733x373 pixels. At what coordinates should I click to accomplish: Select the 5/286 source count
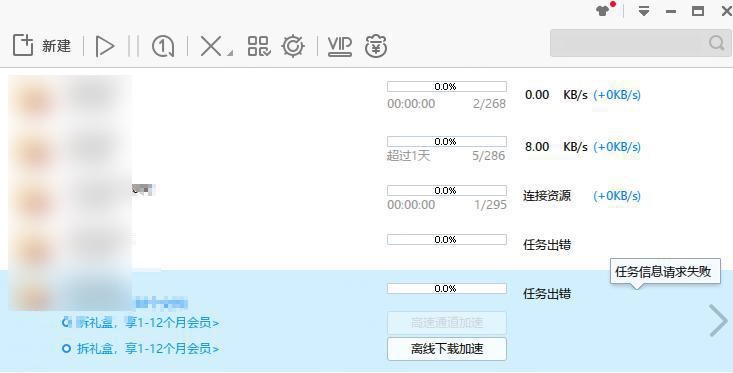coord(489,156)
